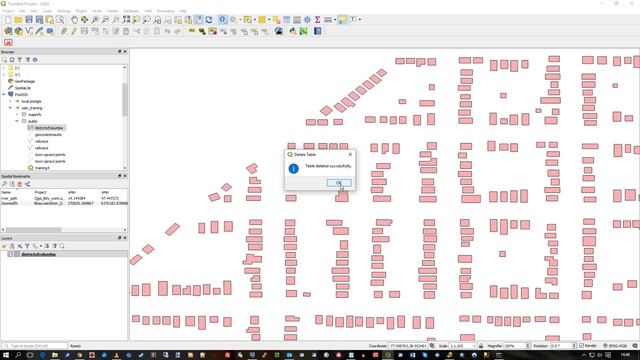Open File Explorer from the taskbar
The image size is (640, 360).
[55, 355]
